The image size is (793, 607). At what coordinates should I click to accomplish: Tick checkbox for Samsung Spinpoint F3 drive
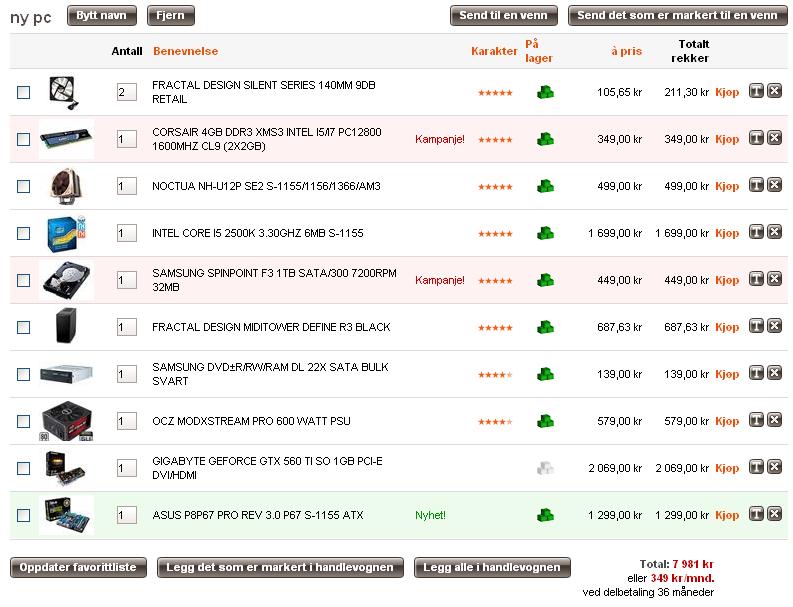tap(23, 280)
